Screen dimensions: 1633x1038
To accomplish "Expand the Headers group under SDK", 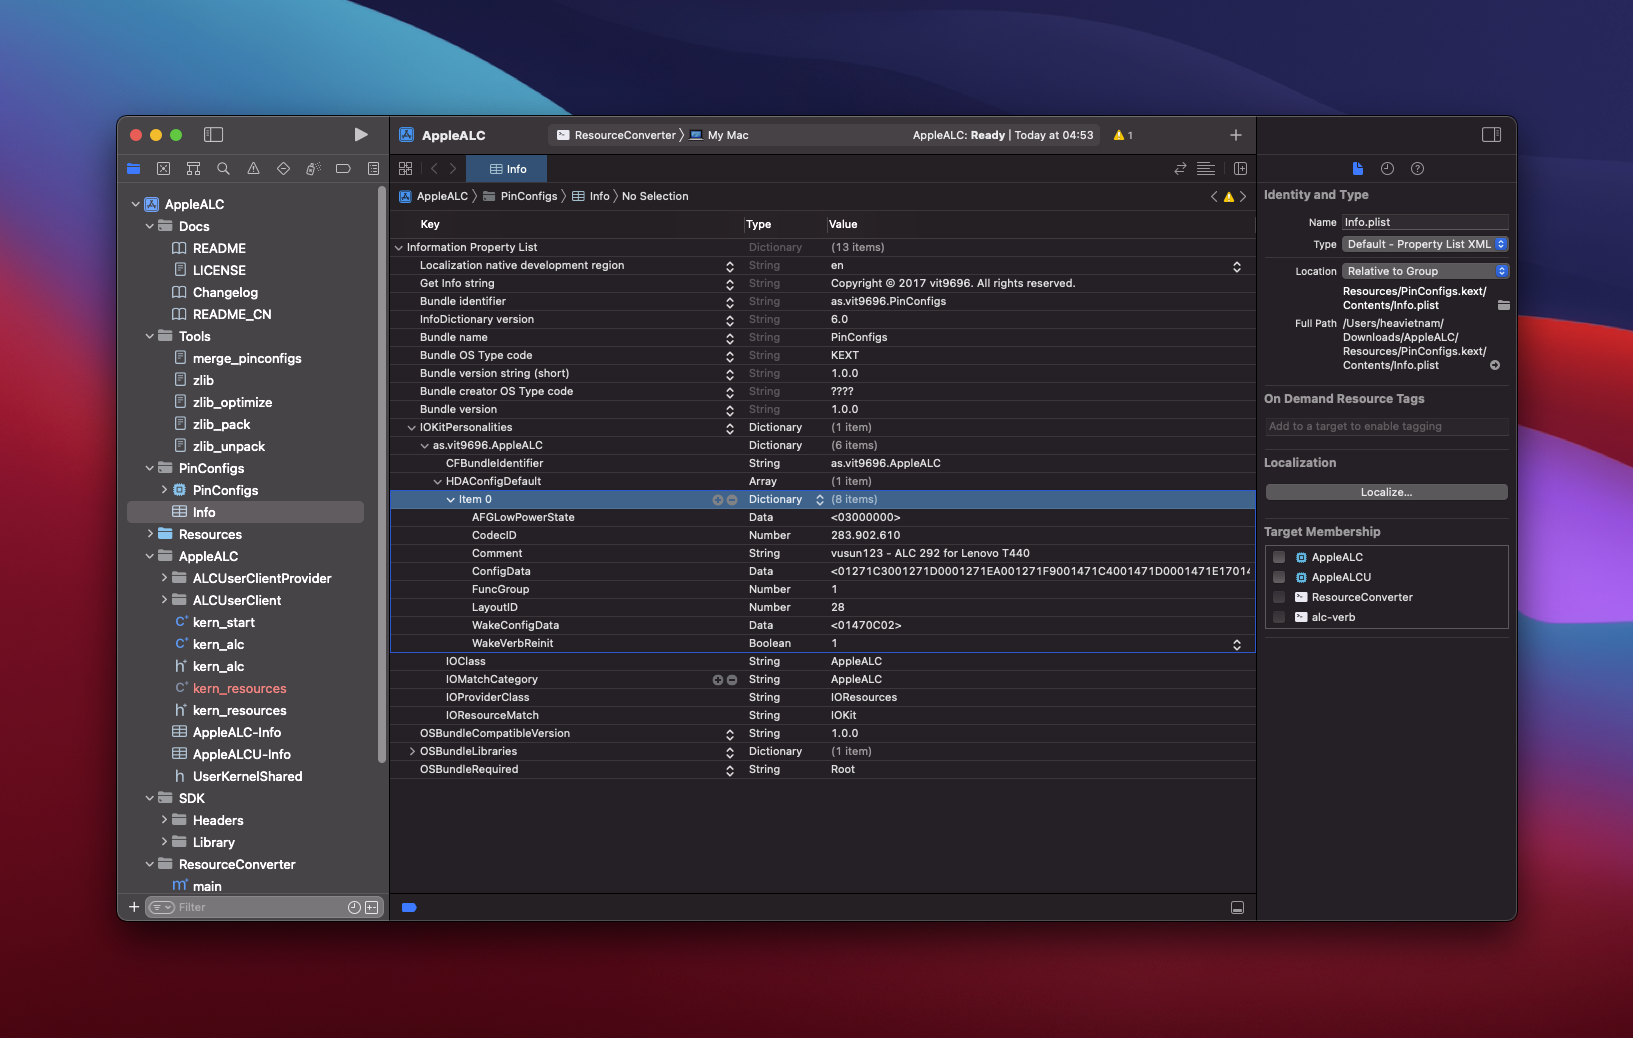I will [164, 821].
